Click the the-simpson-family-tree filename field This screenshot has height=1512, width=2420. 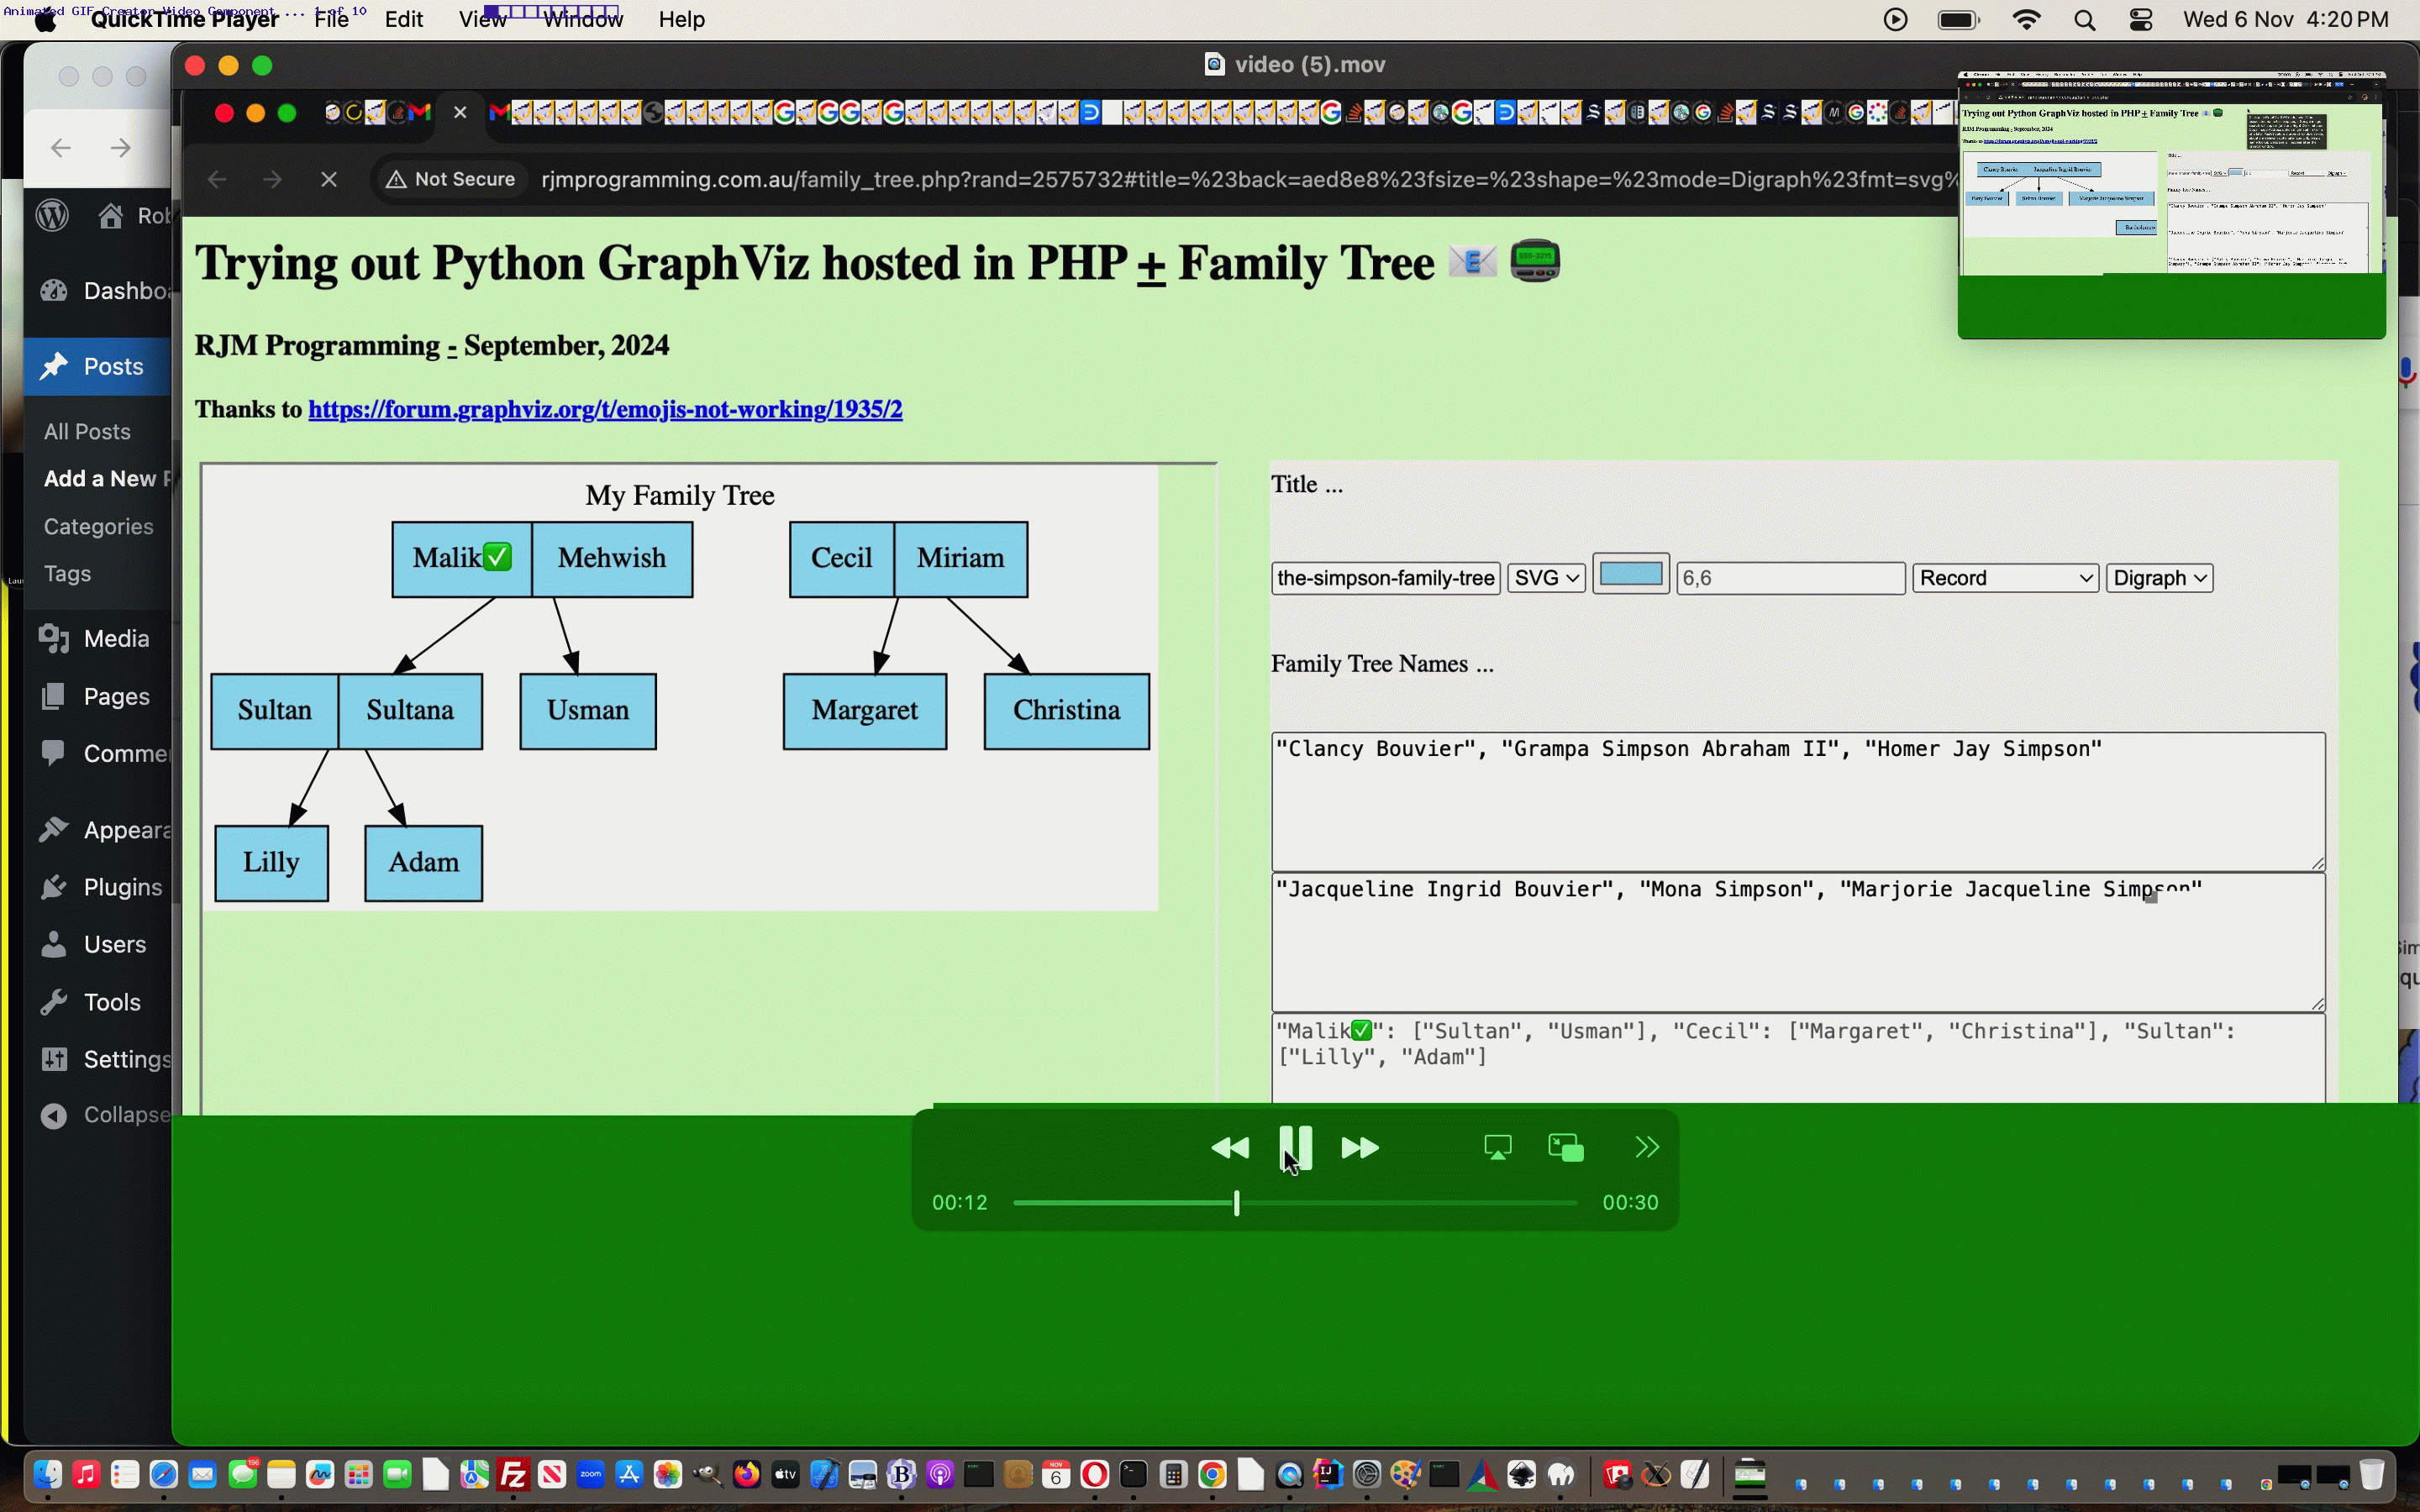click(x=1385, y=578)
